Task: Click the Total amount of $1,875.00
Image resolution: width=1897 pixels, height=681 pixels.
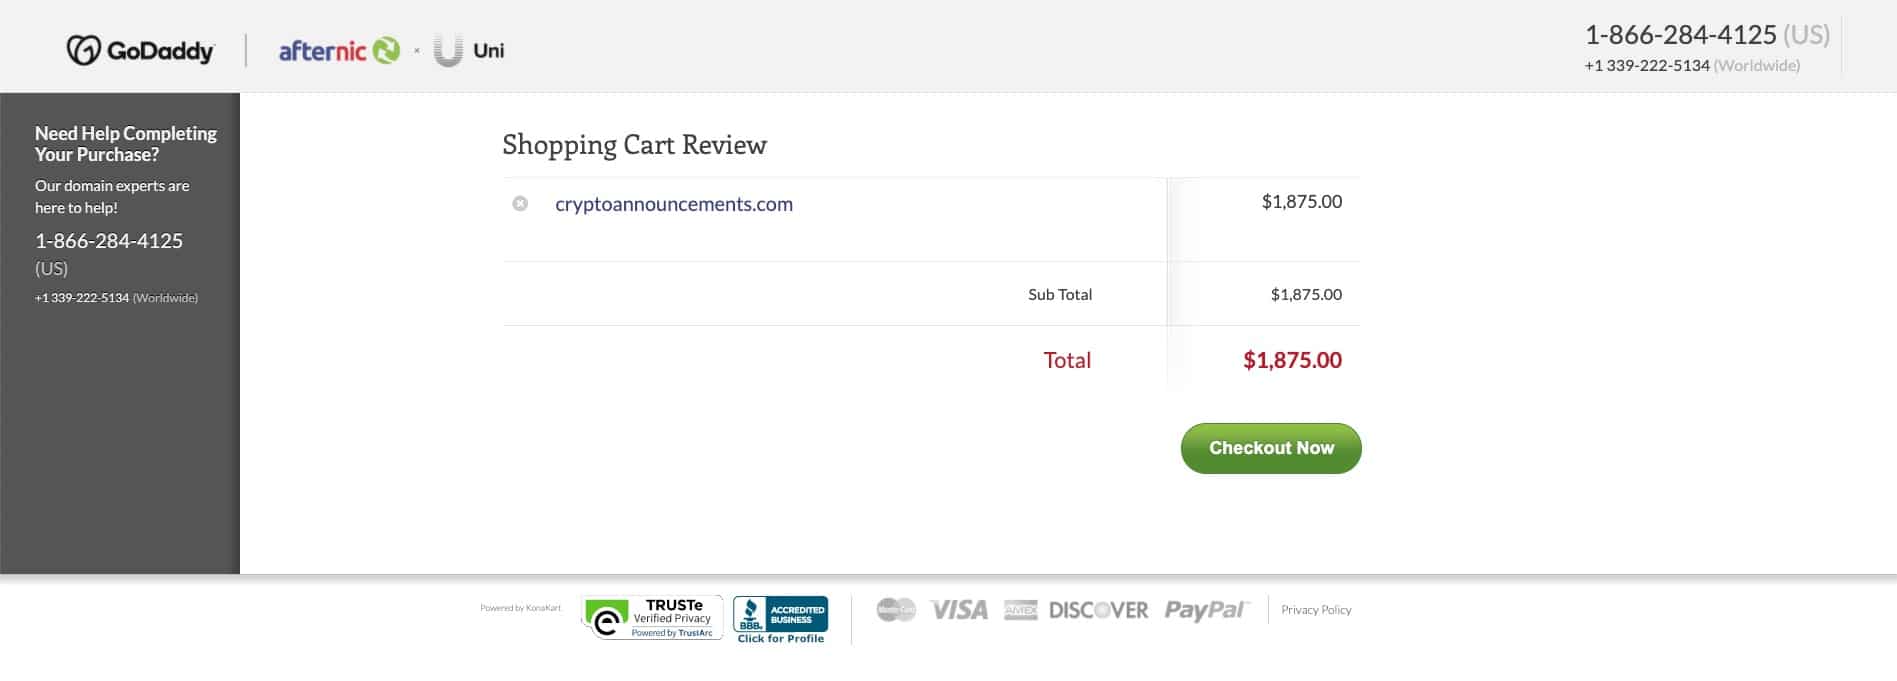Action: click(1292, 360)
